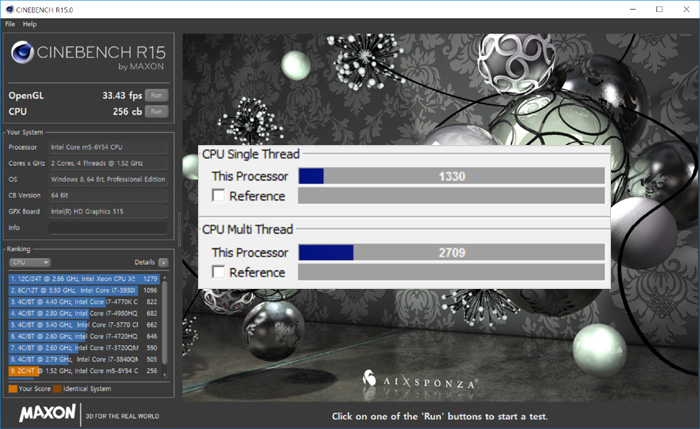
Task: Click the OpenGL 33.43 fps score
Action: [122, 96]
